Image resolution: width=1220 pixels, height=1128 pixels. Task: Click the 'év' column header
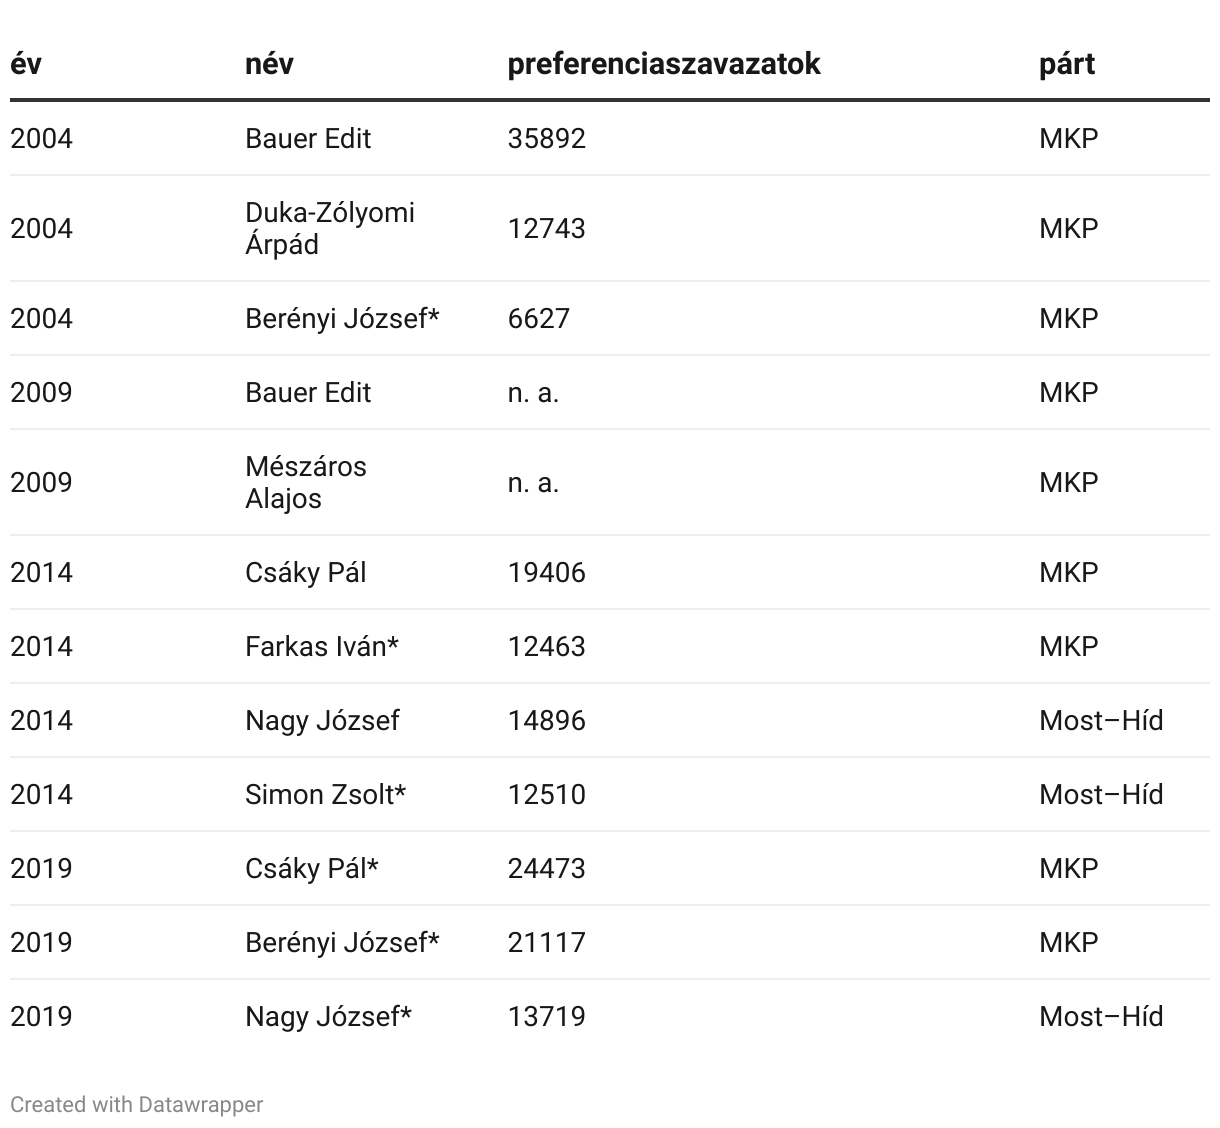pos(26,64)
